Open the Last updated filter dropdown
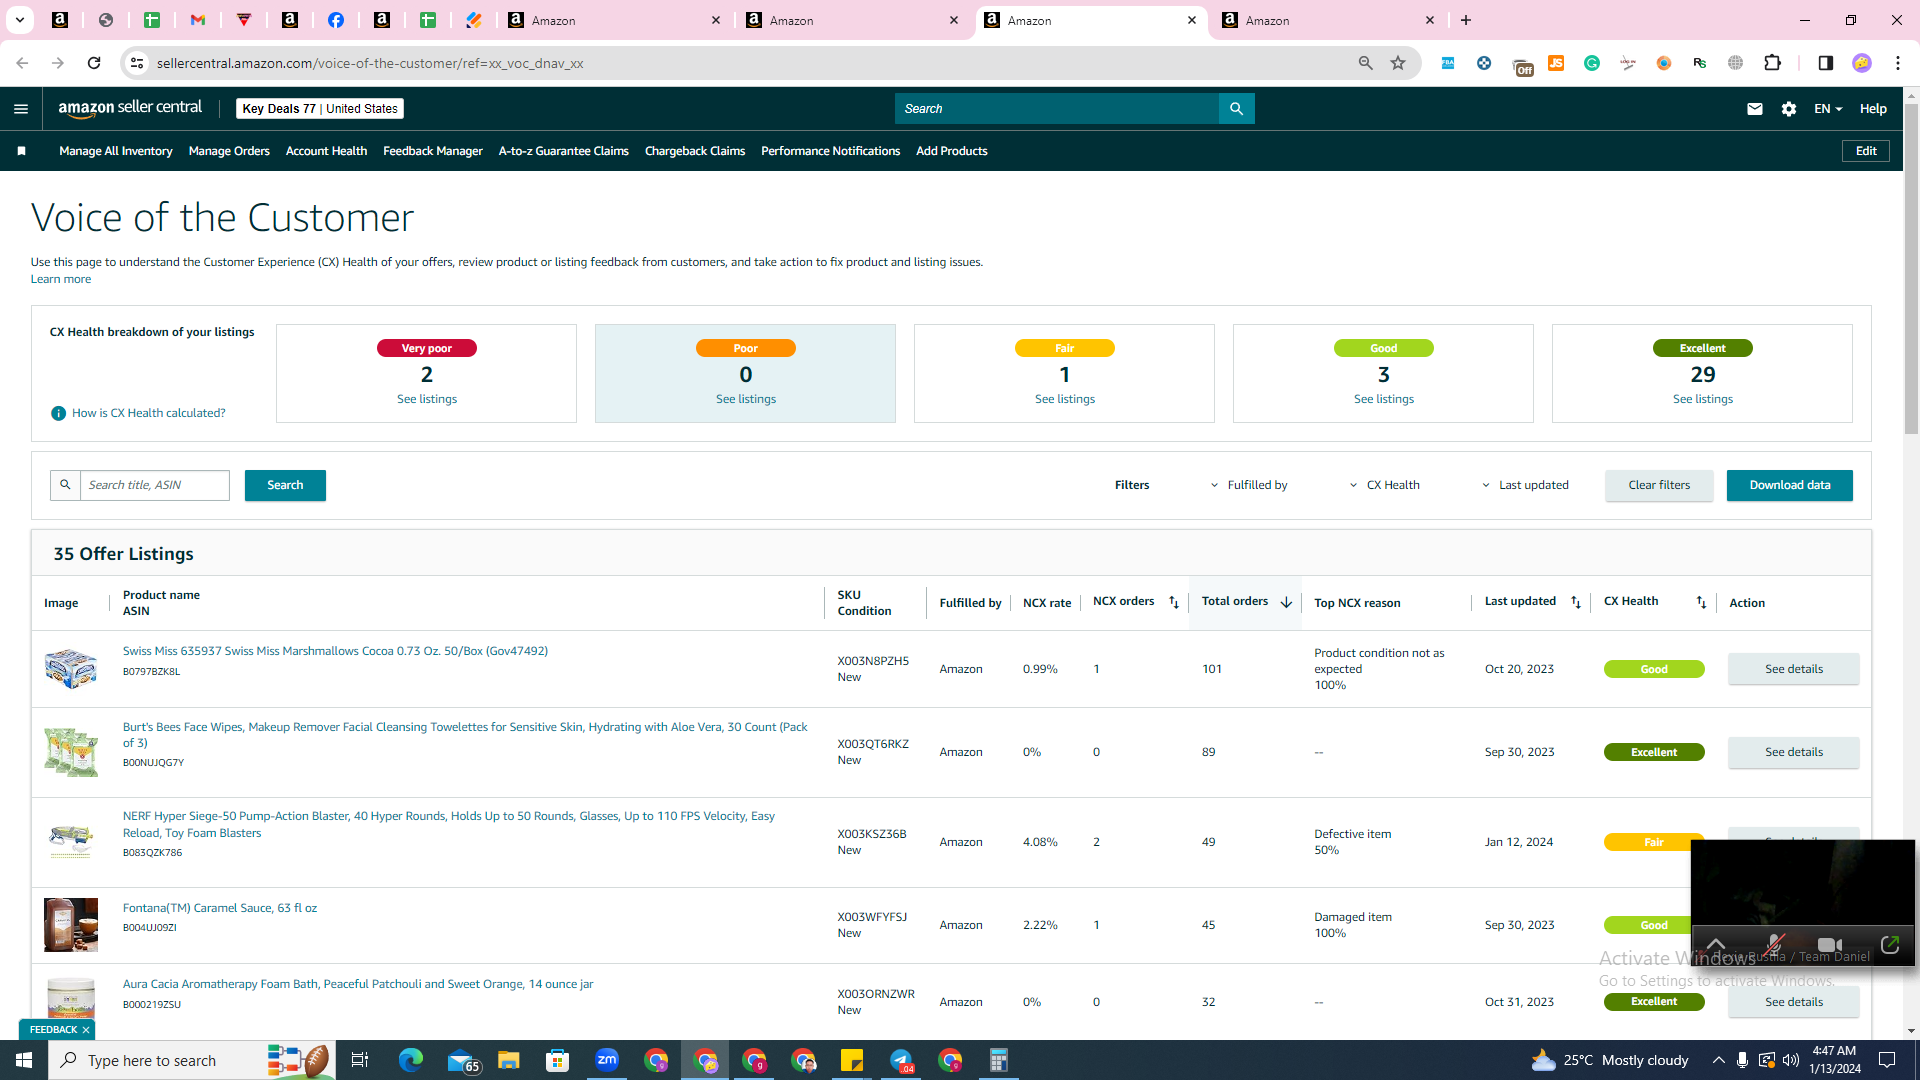 tap(1525, 485)
